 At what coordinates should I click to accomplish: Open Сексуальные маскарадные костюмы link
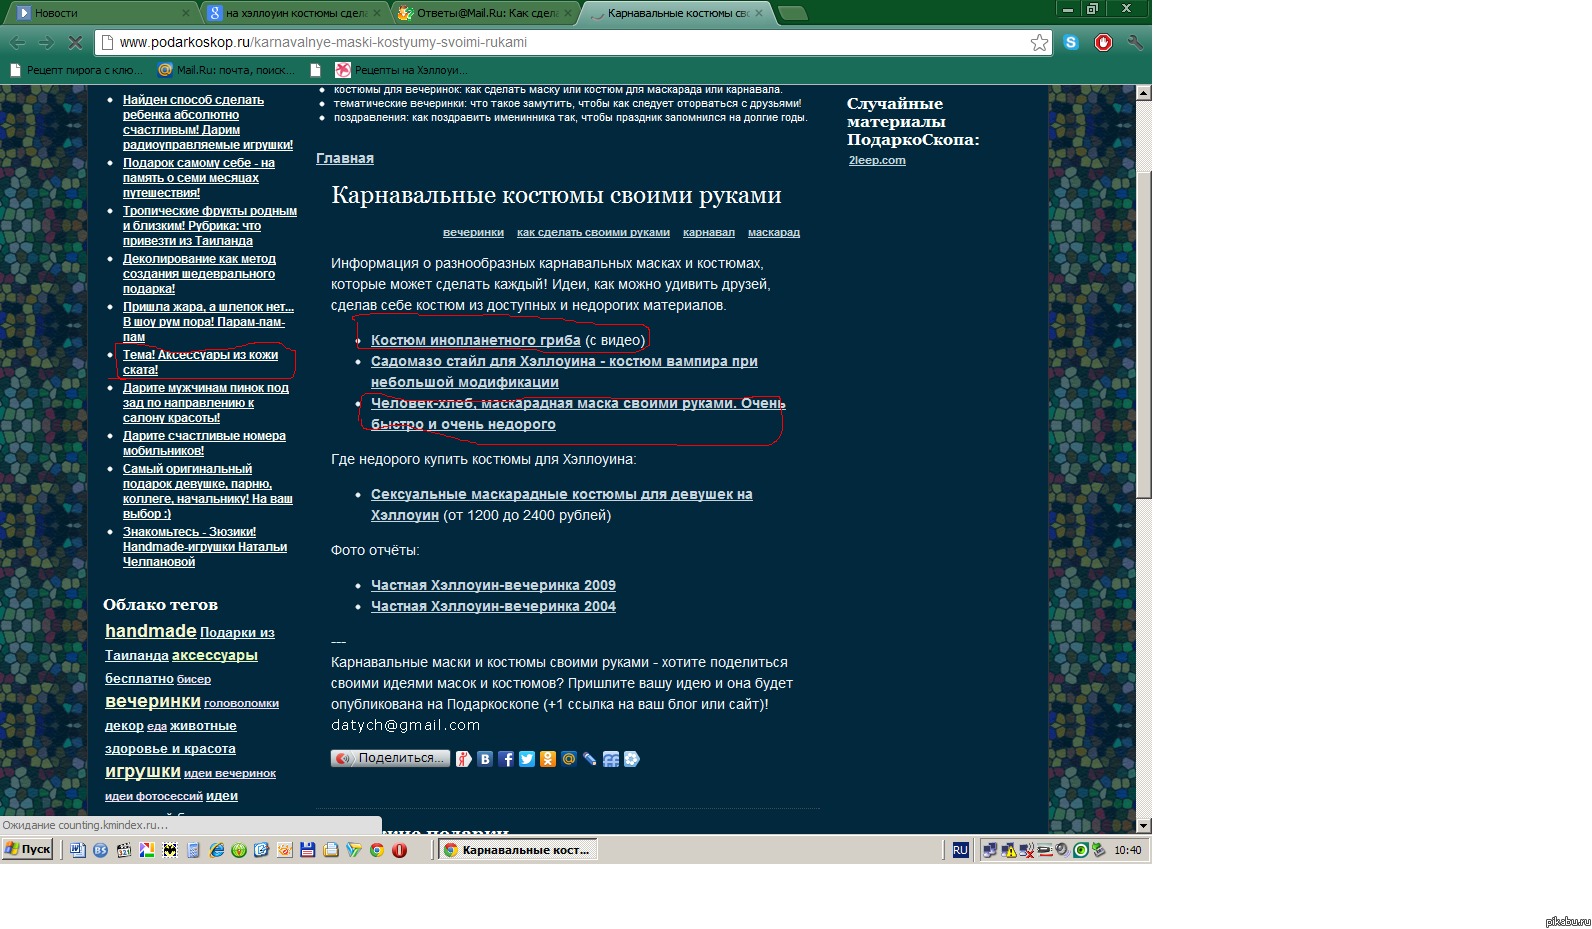click(561, 504)
